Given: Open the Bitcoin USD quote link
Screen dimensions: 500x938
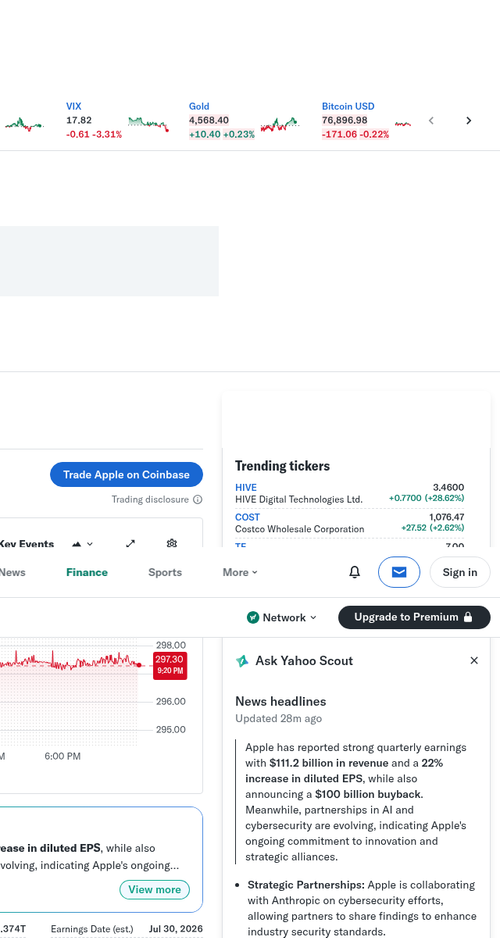Looking at the screenshot, I should 348,106.
